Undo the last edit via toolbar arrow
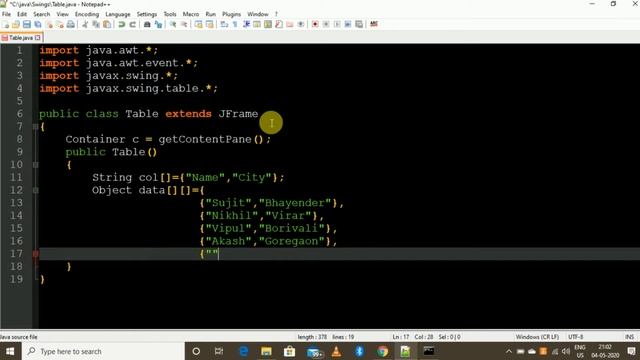 [x=121, y=24]
